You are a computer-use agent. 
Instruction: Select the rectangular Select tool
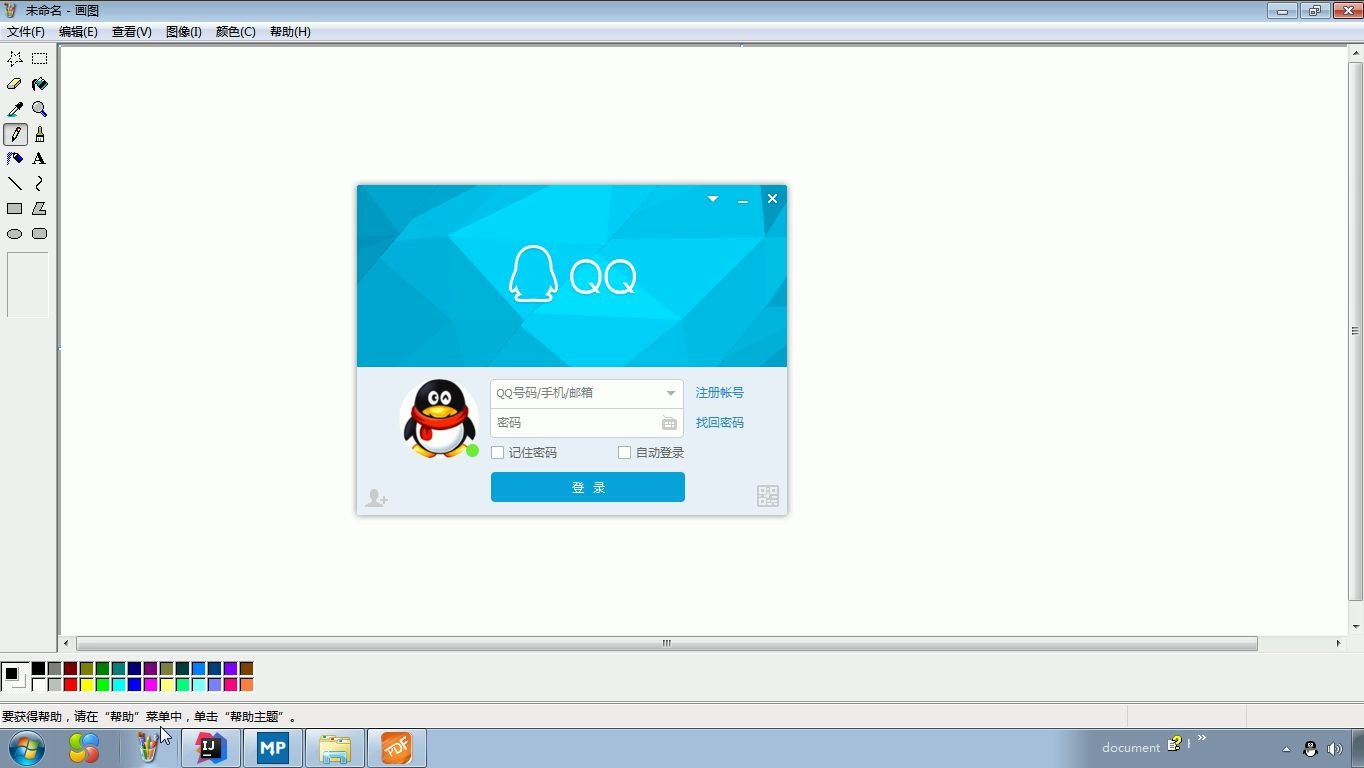(39, 59)
